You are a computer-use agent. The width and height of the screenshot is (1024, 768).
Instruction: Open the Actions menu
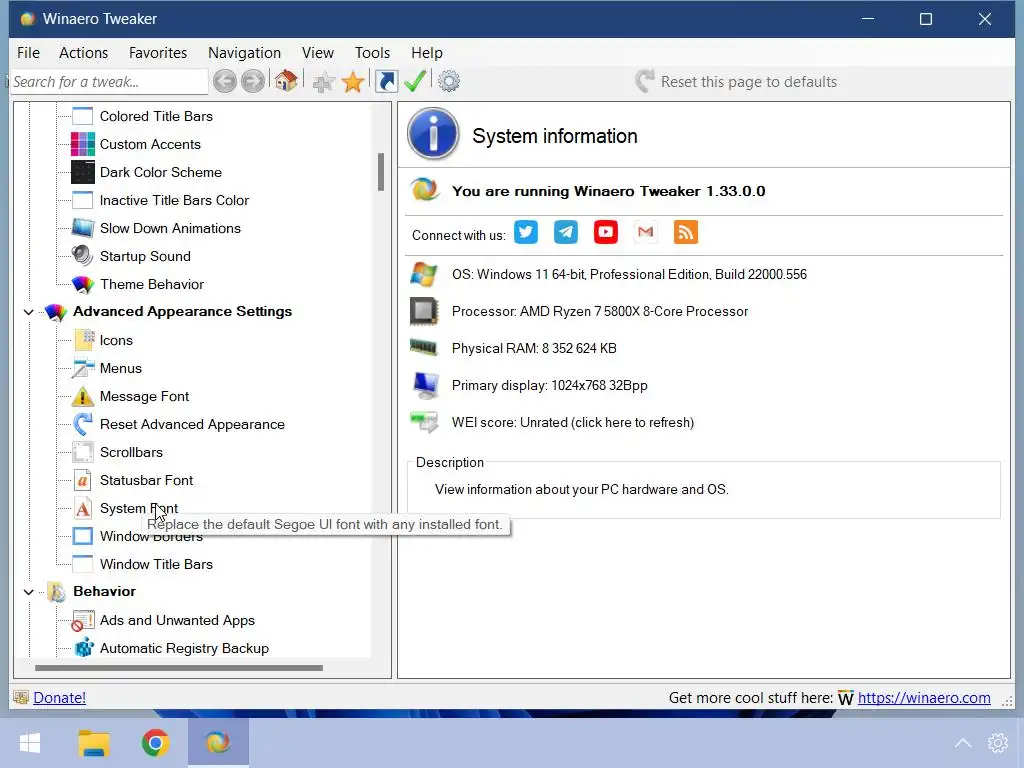[84, 53]
